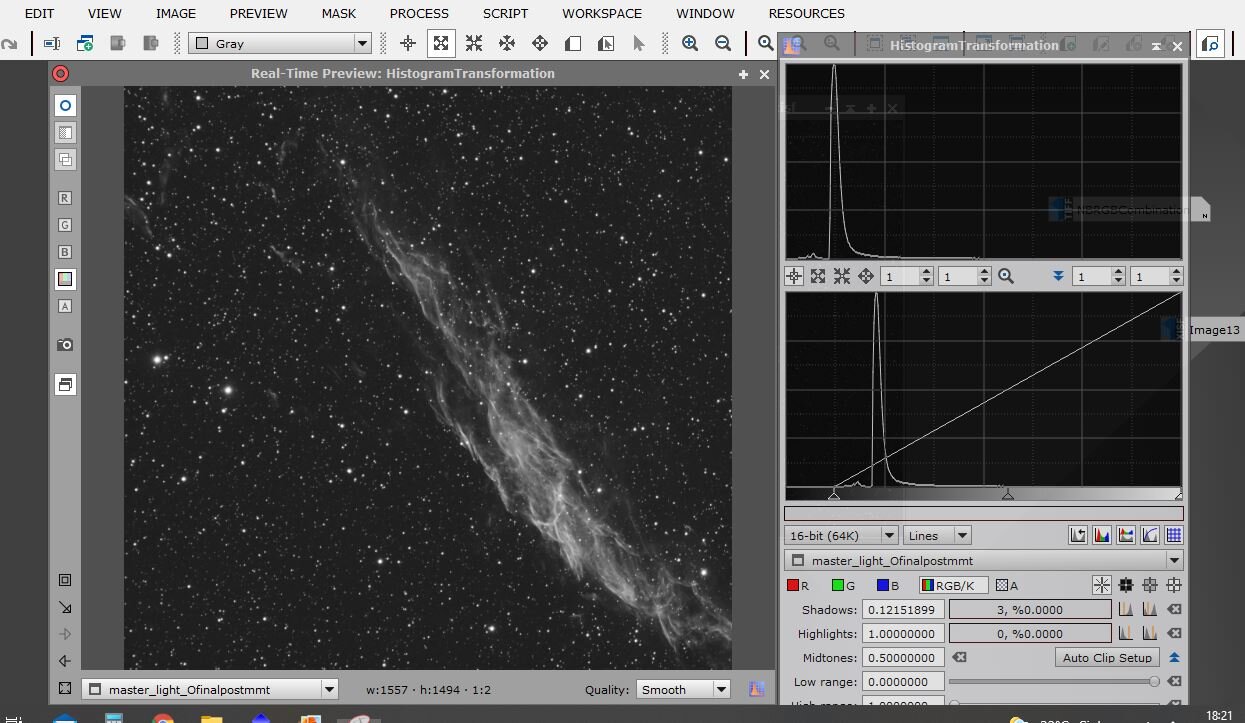Viewport: 1245px width, 723px height.
Task: Reset the Midtones balance value
Action: (959, 657)
